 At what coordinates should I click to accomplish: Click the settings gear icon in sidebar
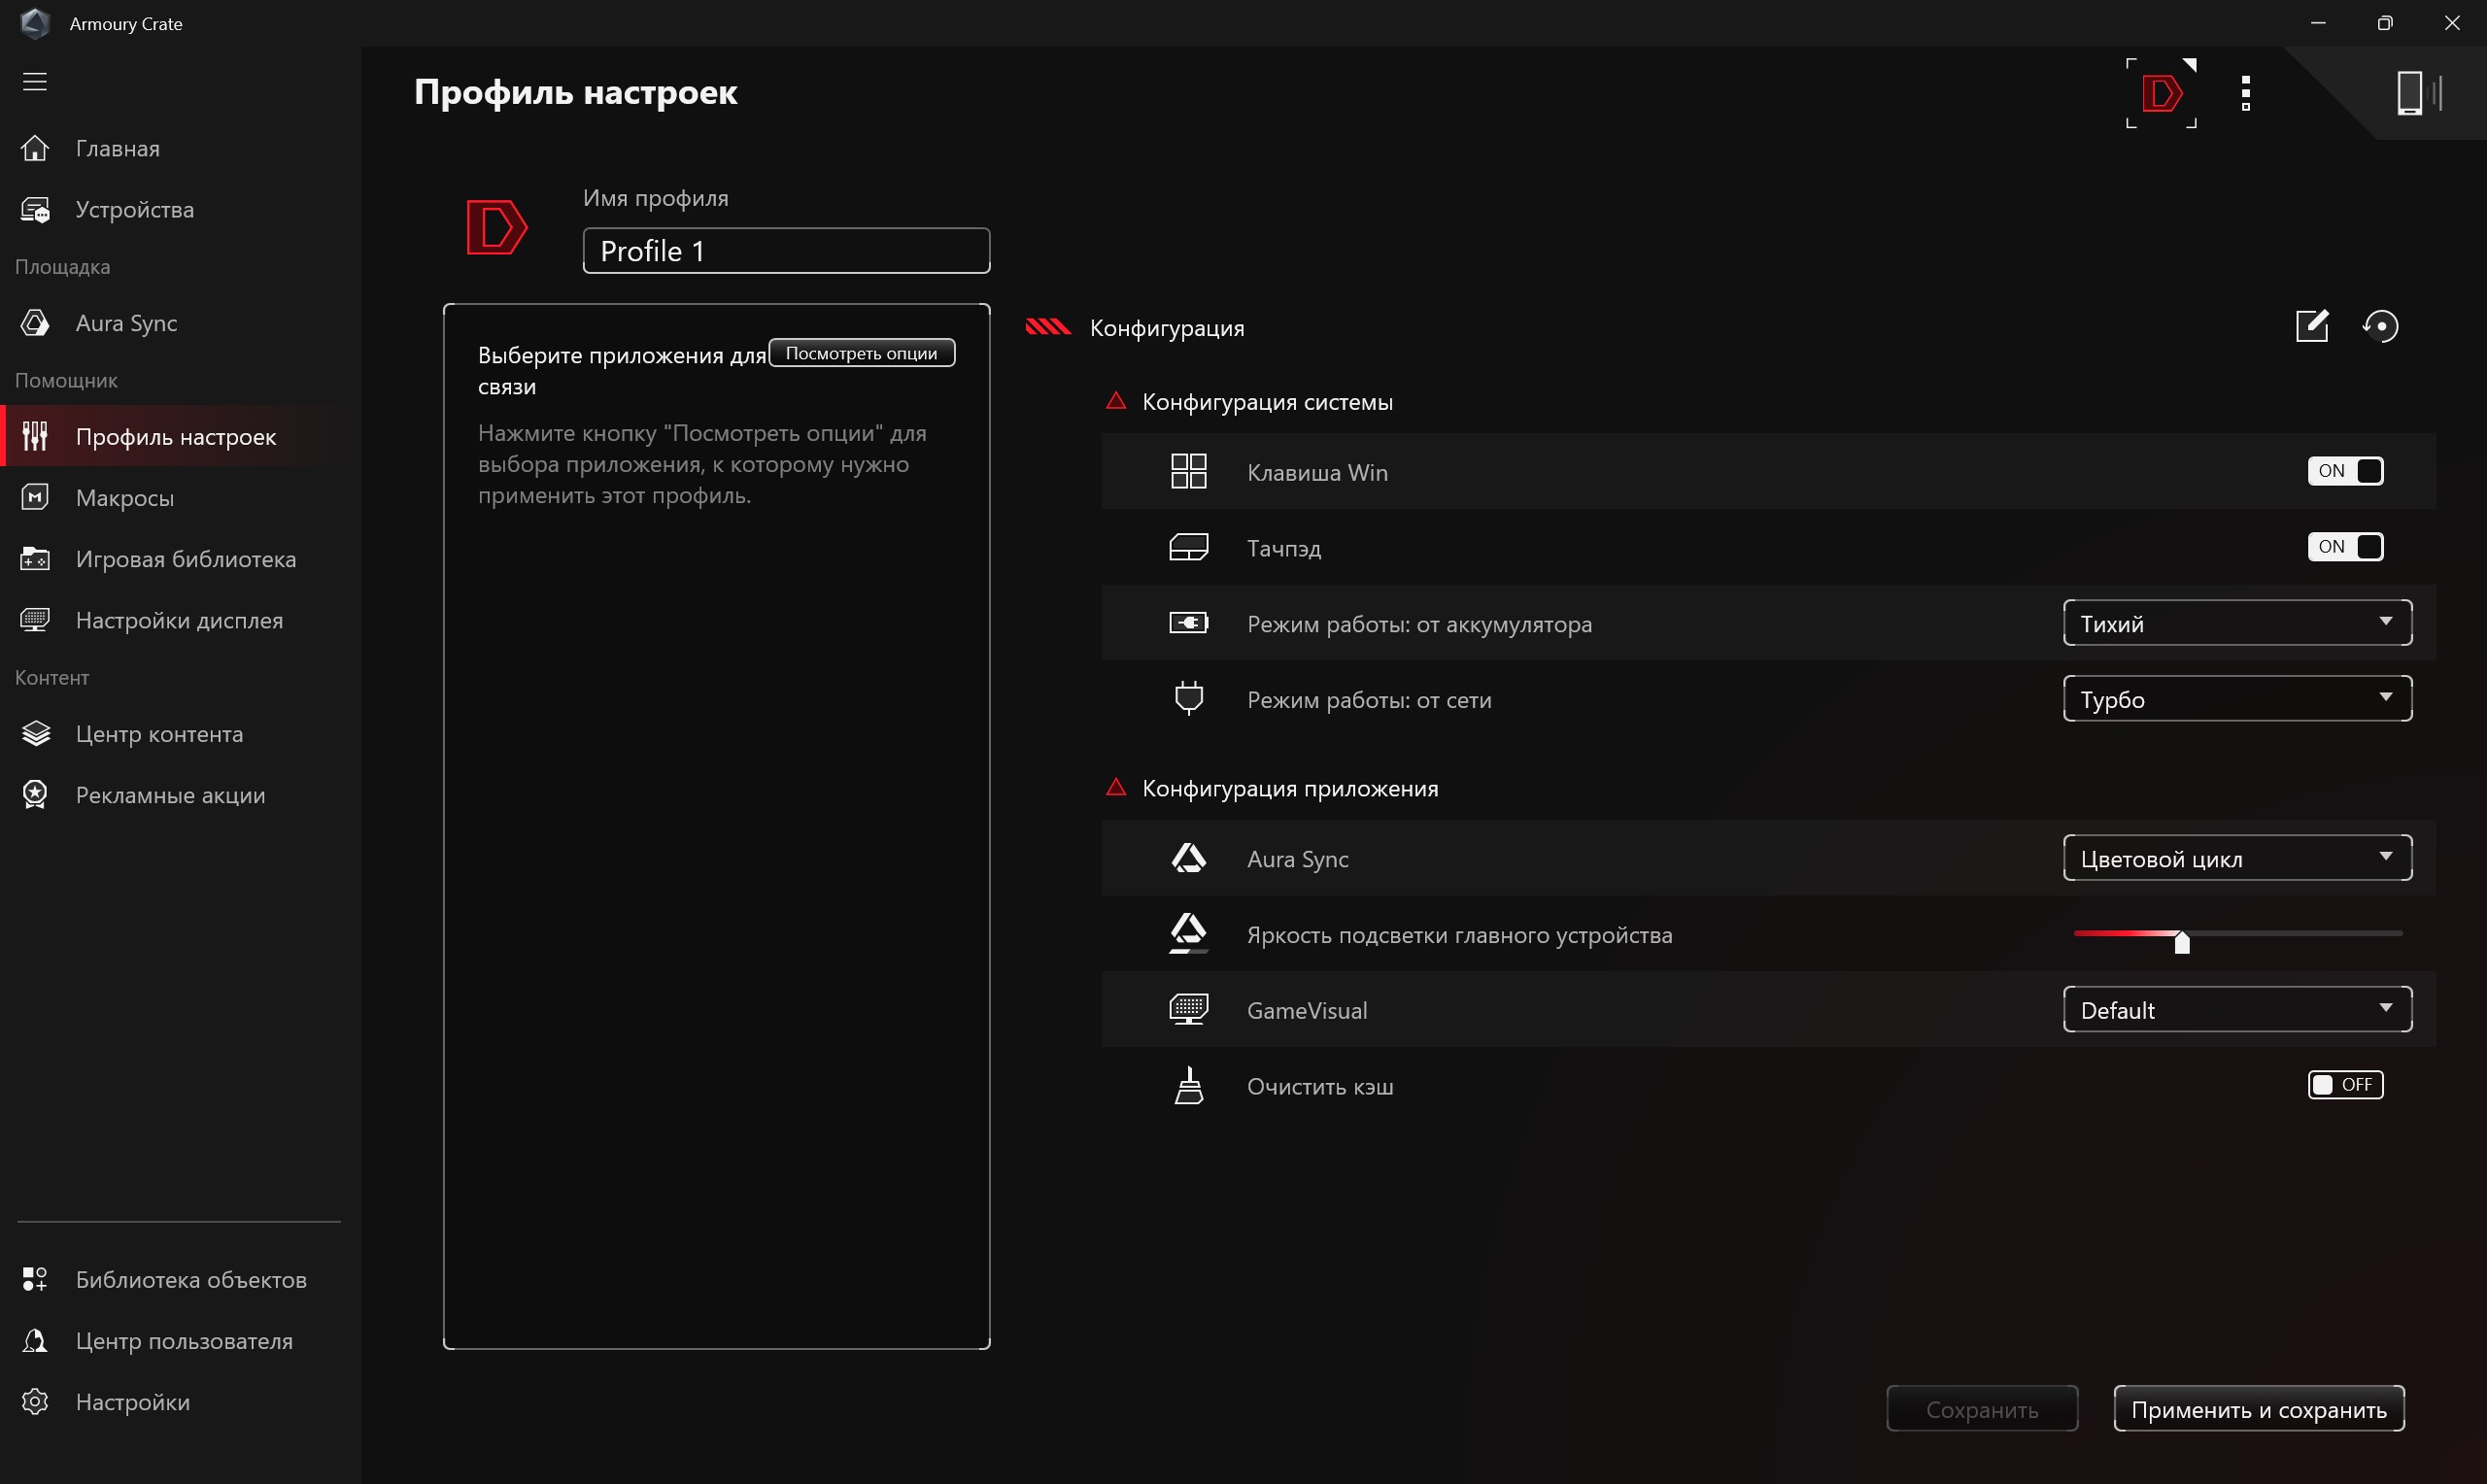[35, 1401]
